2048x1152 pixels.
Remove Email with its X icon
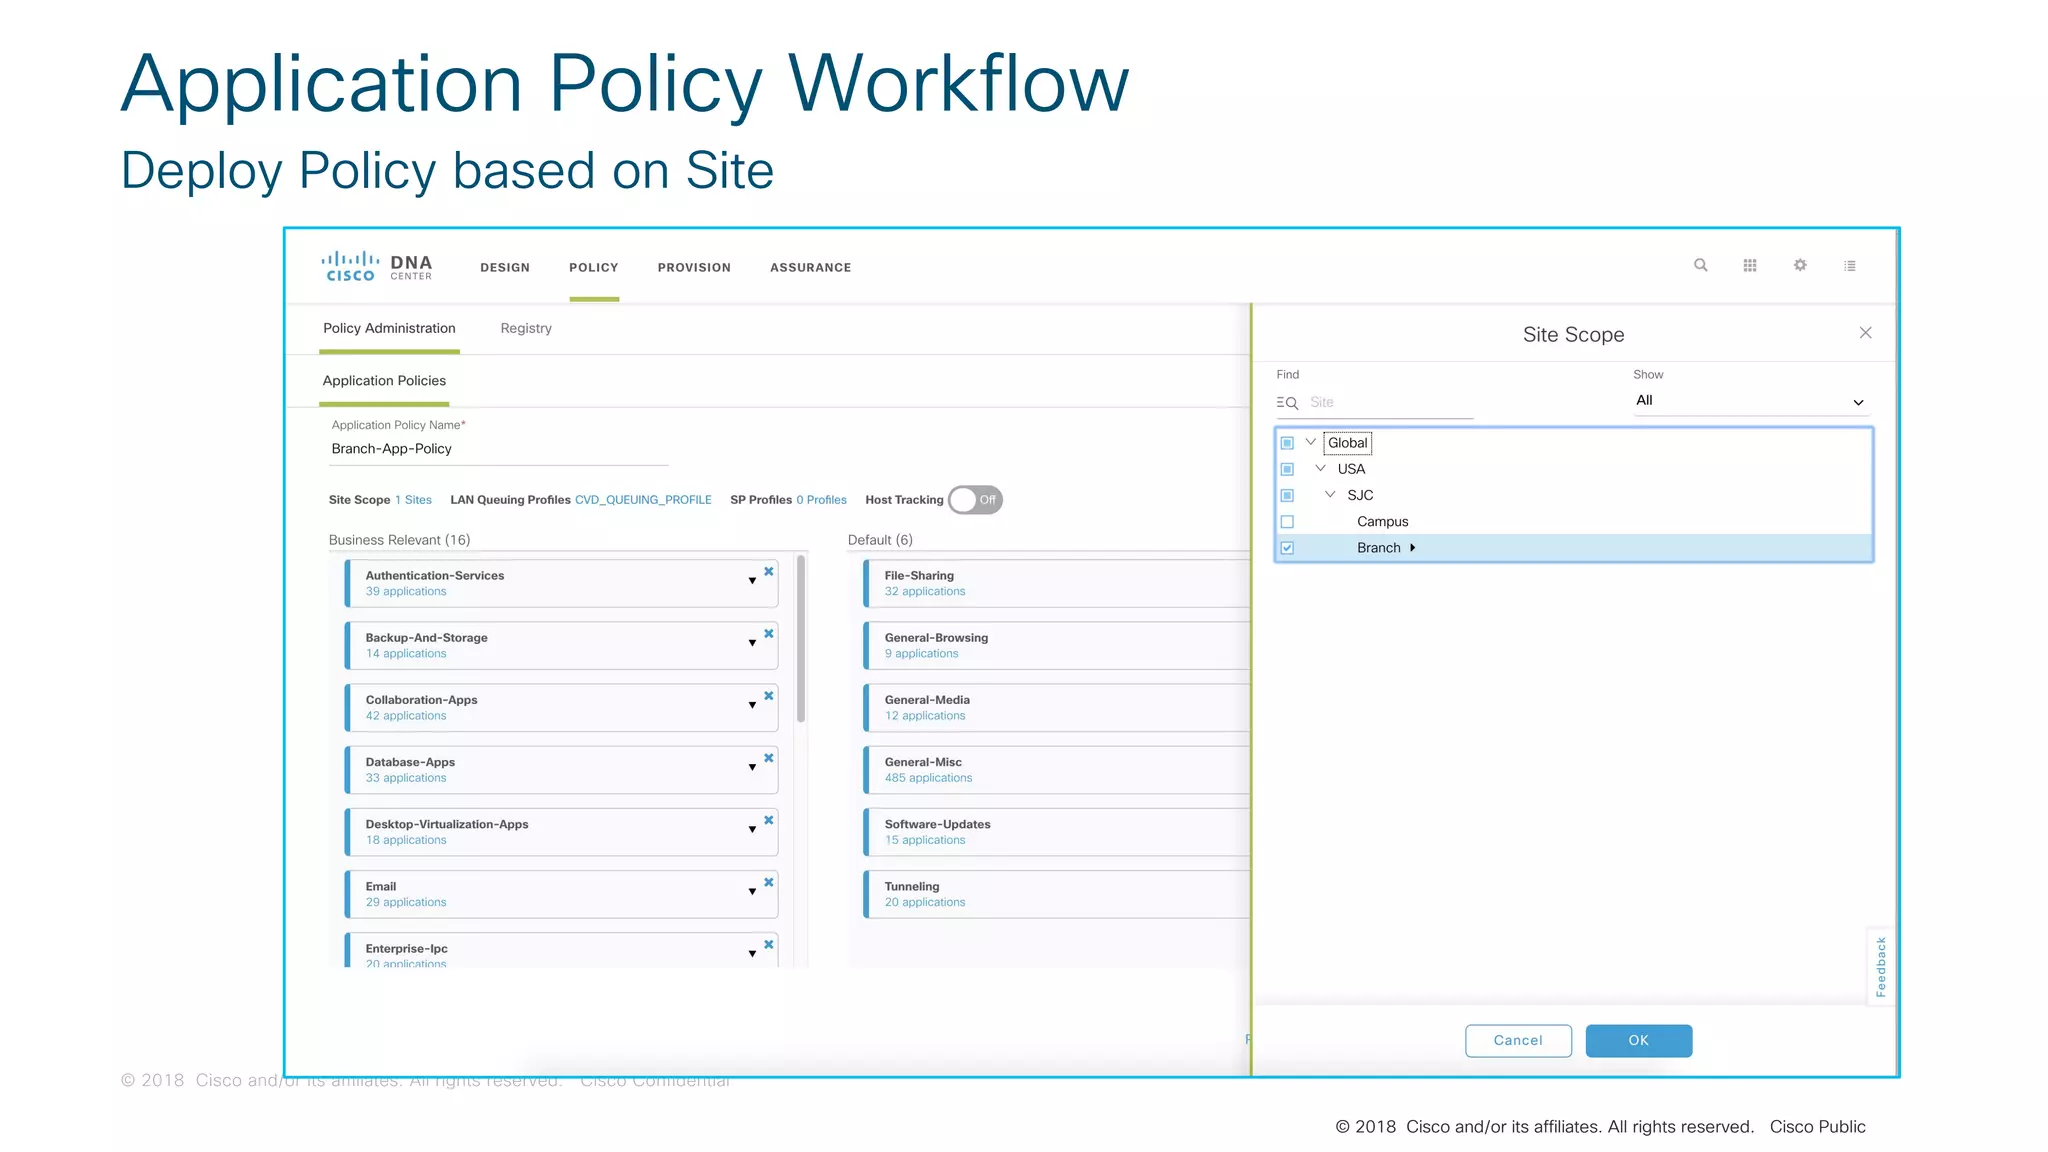coord(769,882)
